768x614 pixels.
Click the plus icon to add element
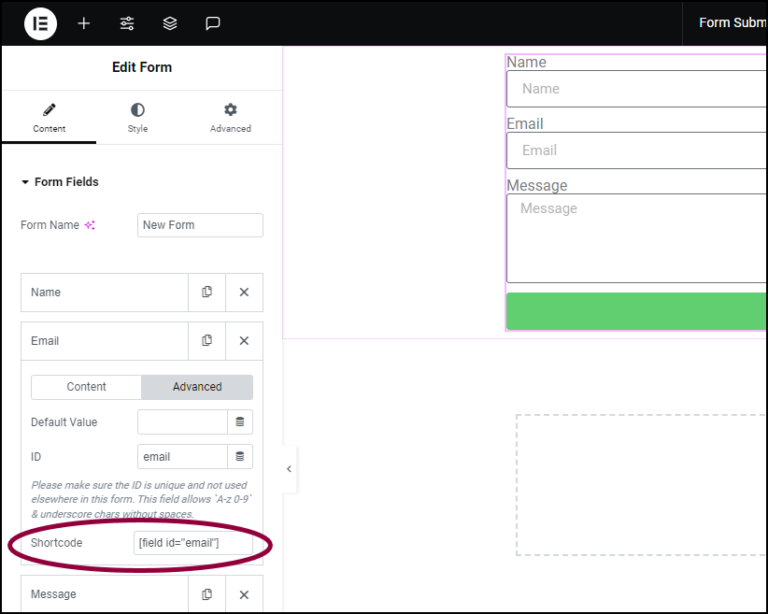tap(84, 23)
